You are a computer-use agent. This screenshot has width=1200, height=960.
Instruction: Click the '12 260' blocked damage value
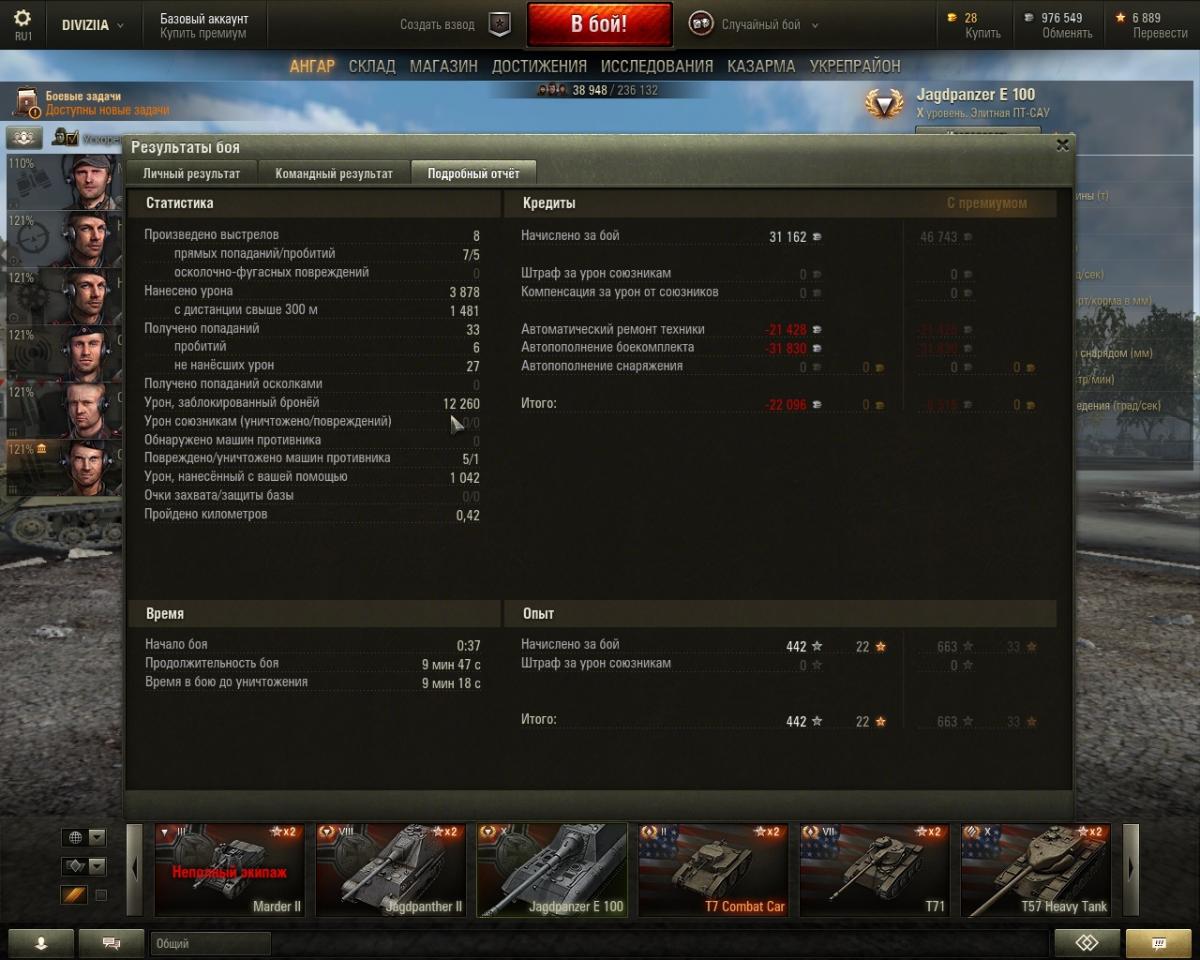(x=461, y=403)
